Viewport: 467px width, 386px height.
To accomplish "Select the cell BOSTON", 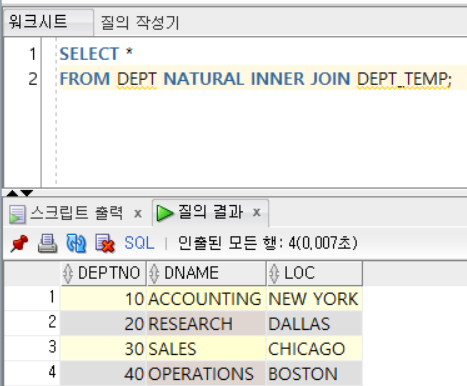I will (x=314, y=374).
